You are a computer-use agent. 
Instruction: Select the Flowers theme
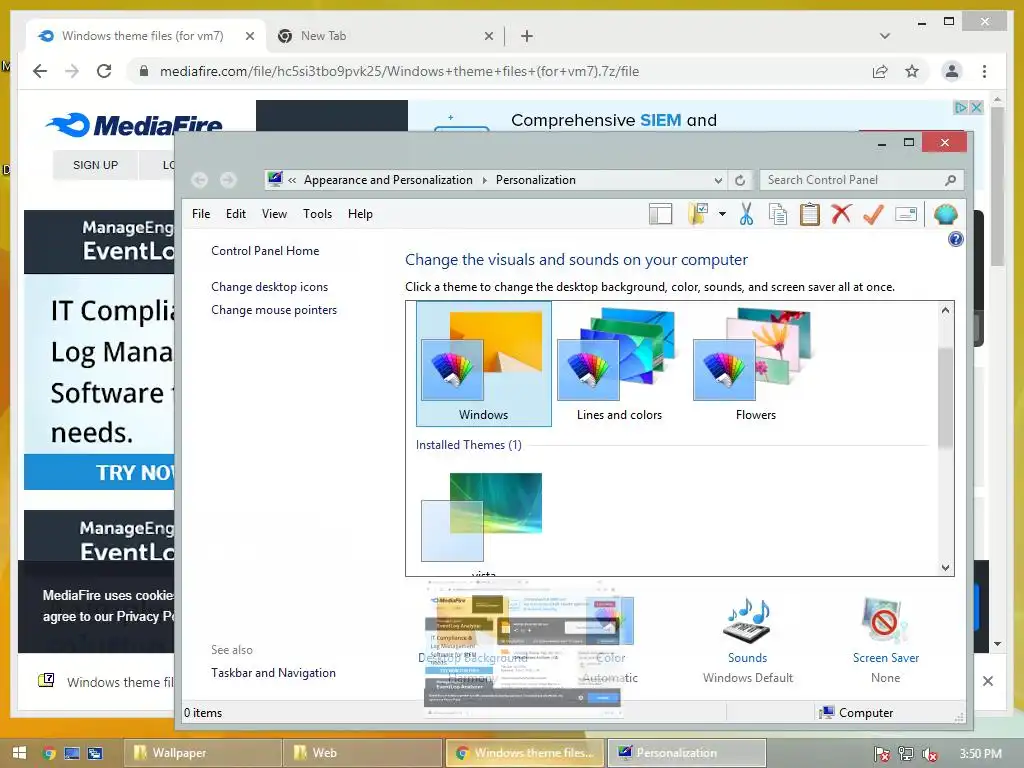click(756, 364)
